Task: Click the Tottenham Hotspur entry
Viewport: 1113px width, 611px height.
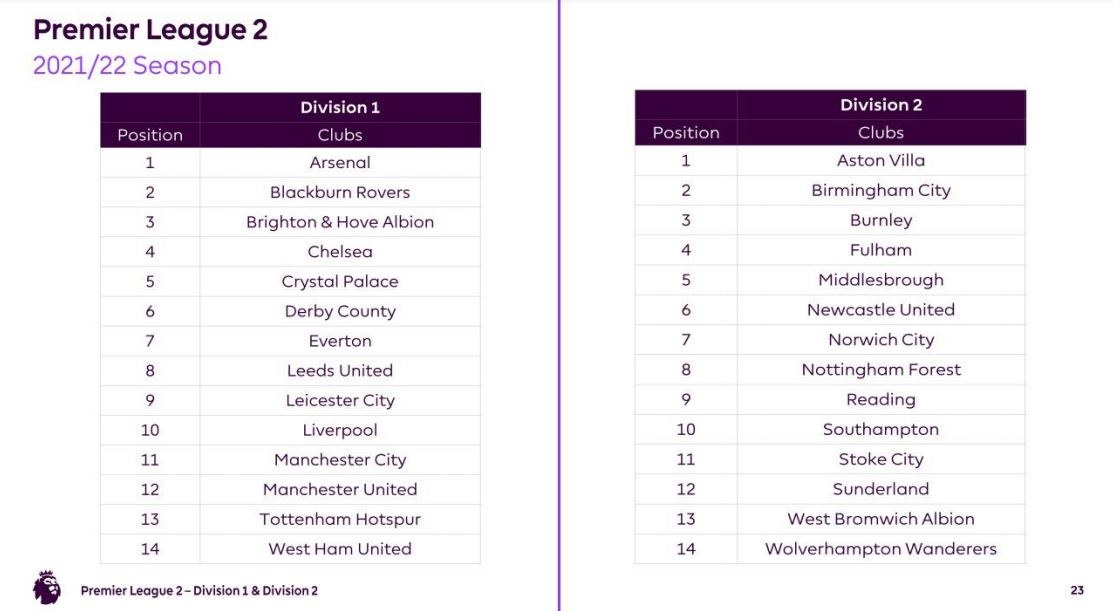Action: [340, 519]
